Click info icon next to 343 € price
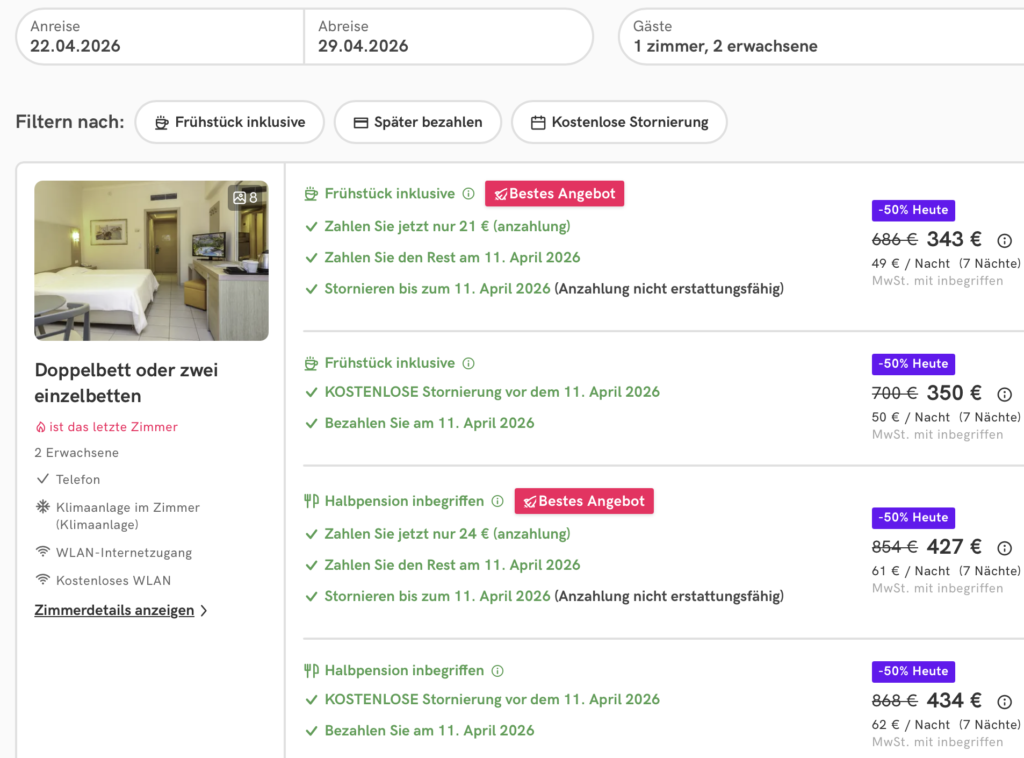Viewport: 1024px width, 758px height. (1005, 240)
